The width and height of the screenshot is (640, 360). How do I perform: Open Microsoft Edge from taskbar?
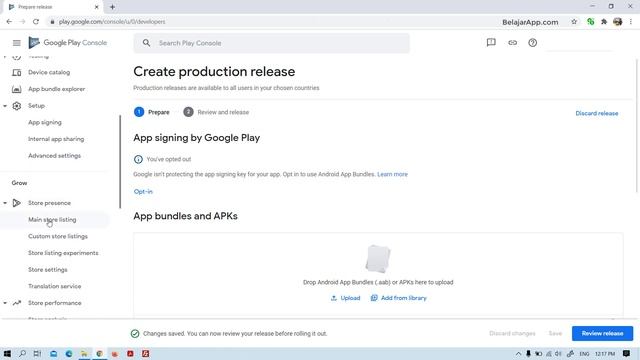[x=69, y=353]
